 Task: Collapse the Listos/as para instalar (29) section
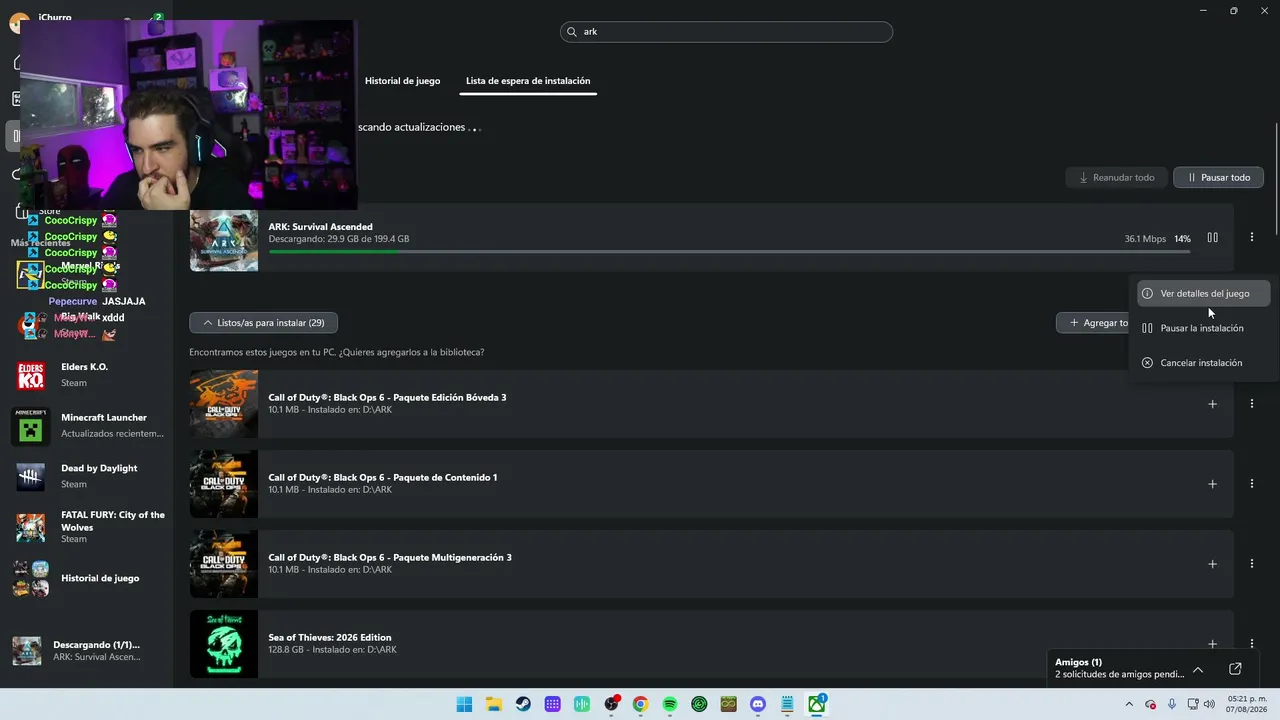tap(263, 323)
